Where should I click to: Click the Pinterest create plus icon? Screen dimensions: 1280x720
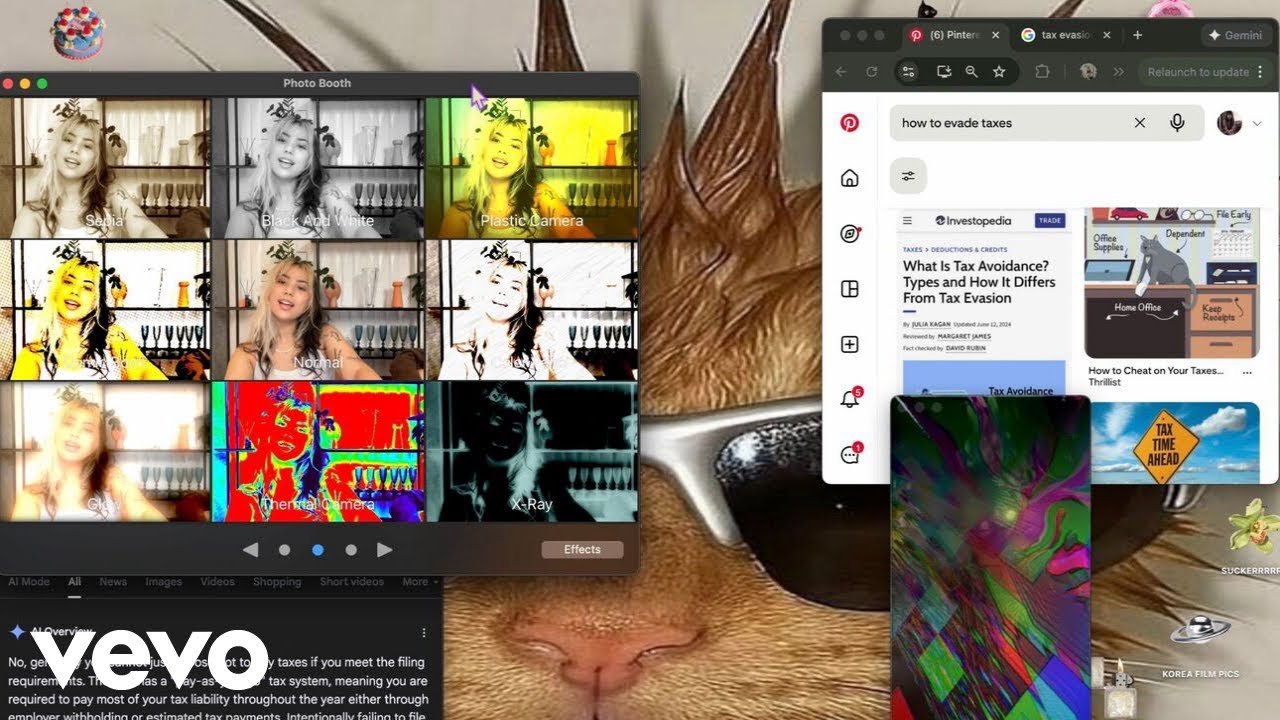tap(849, 345)
